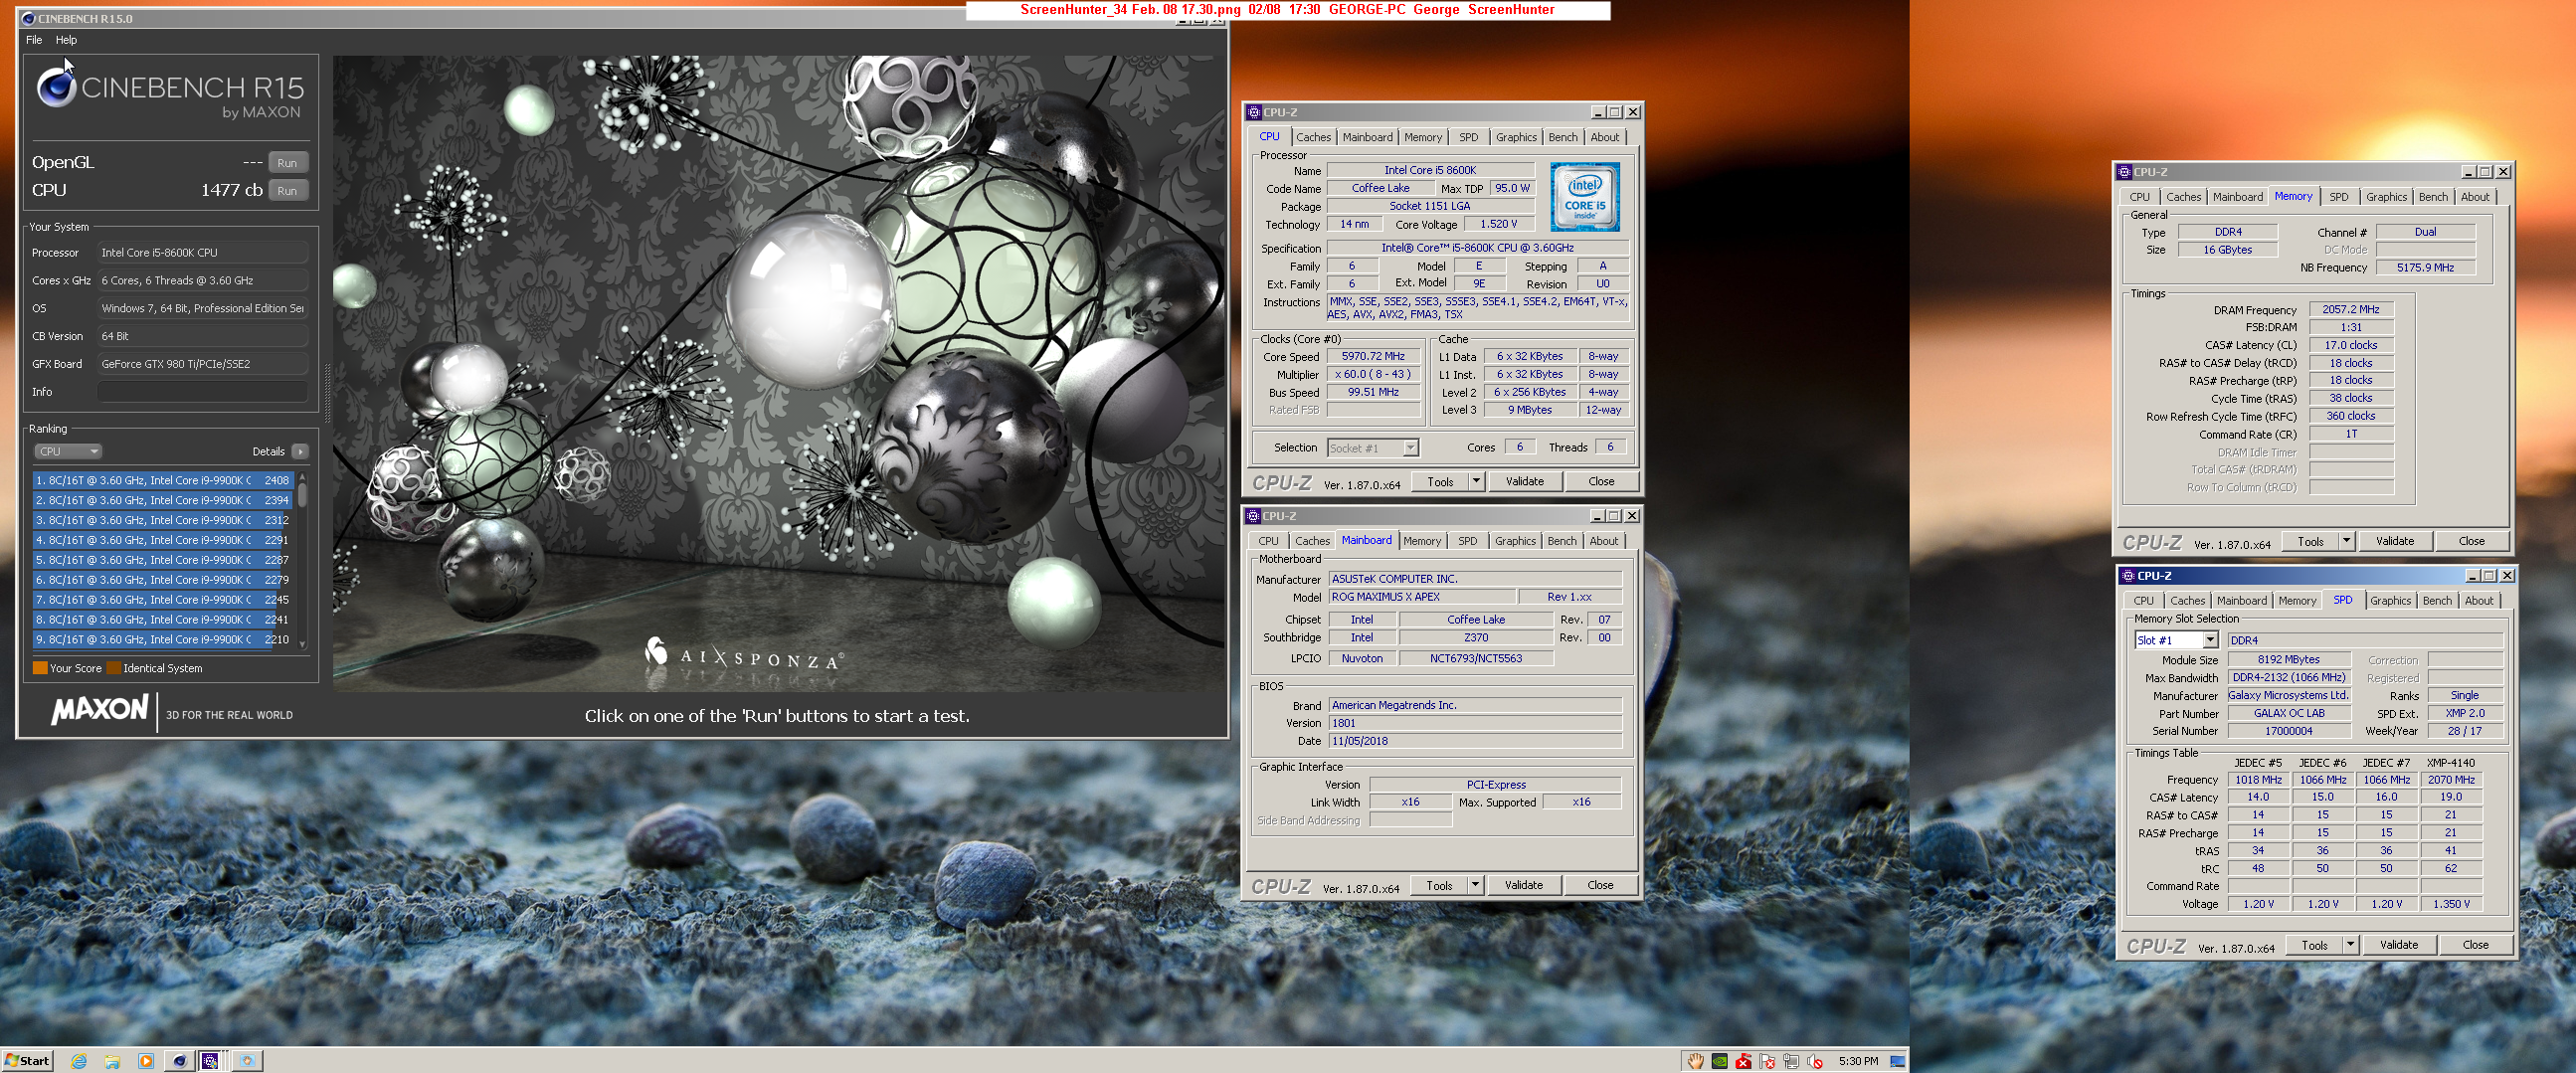Click the Intel Core i5 badge logo
The width and height of the screenshot is (2576, 1073).
tap(1585, 197)
